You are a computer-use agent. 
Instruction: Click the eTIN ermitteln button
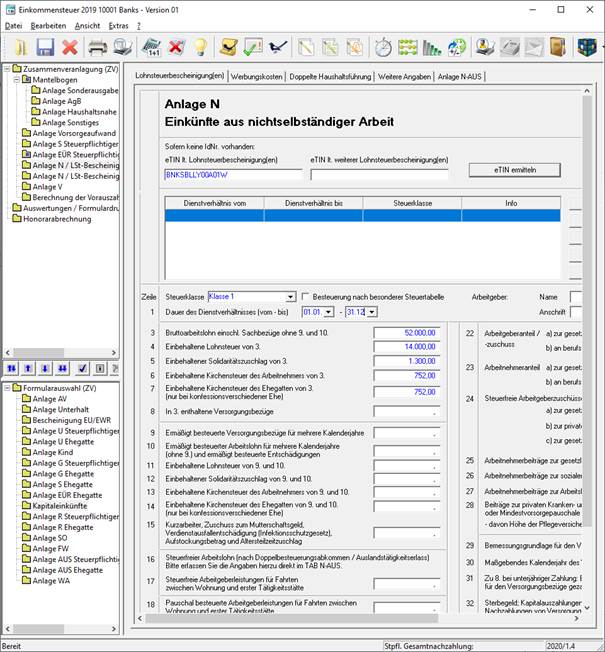[515, 170]
